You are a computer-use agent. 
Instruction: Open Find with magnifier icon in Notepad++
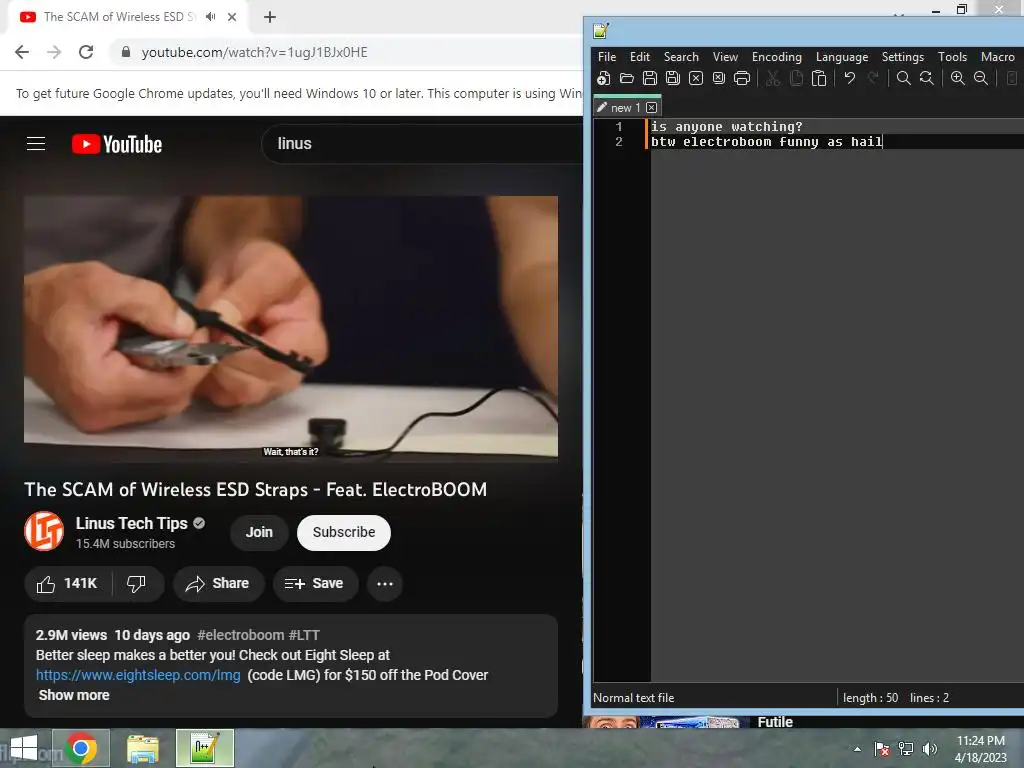(x=904, y=78)
